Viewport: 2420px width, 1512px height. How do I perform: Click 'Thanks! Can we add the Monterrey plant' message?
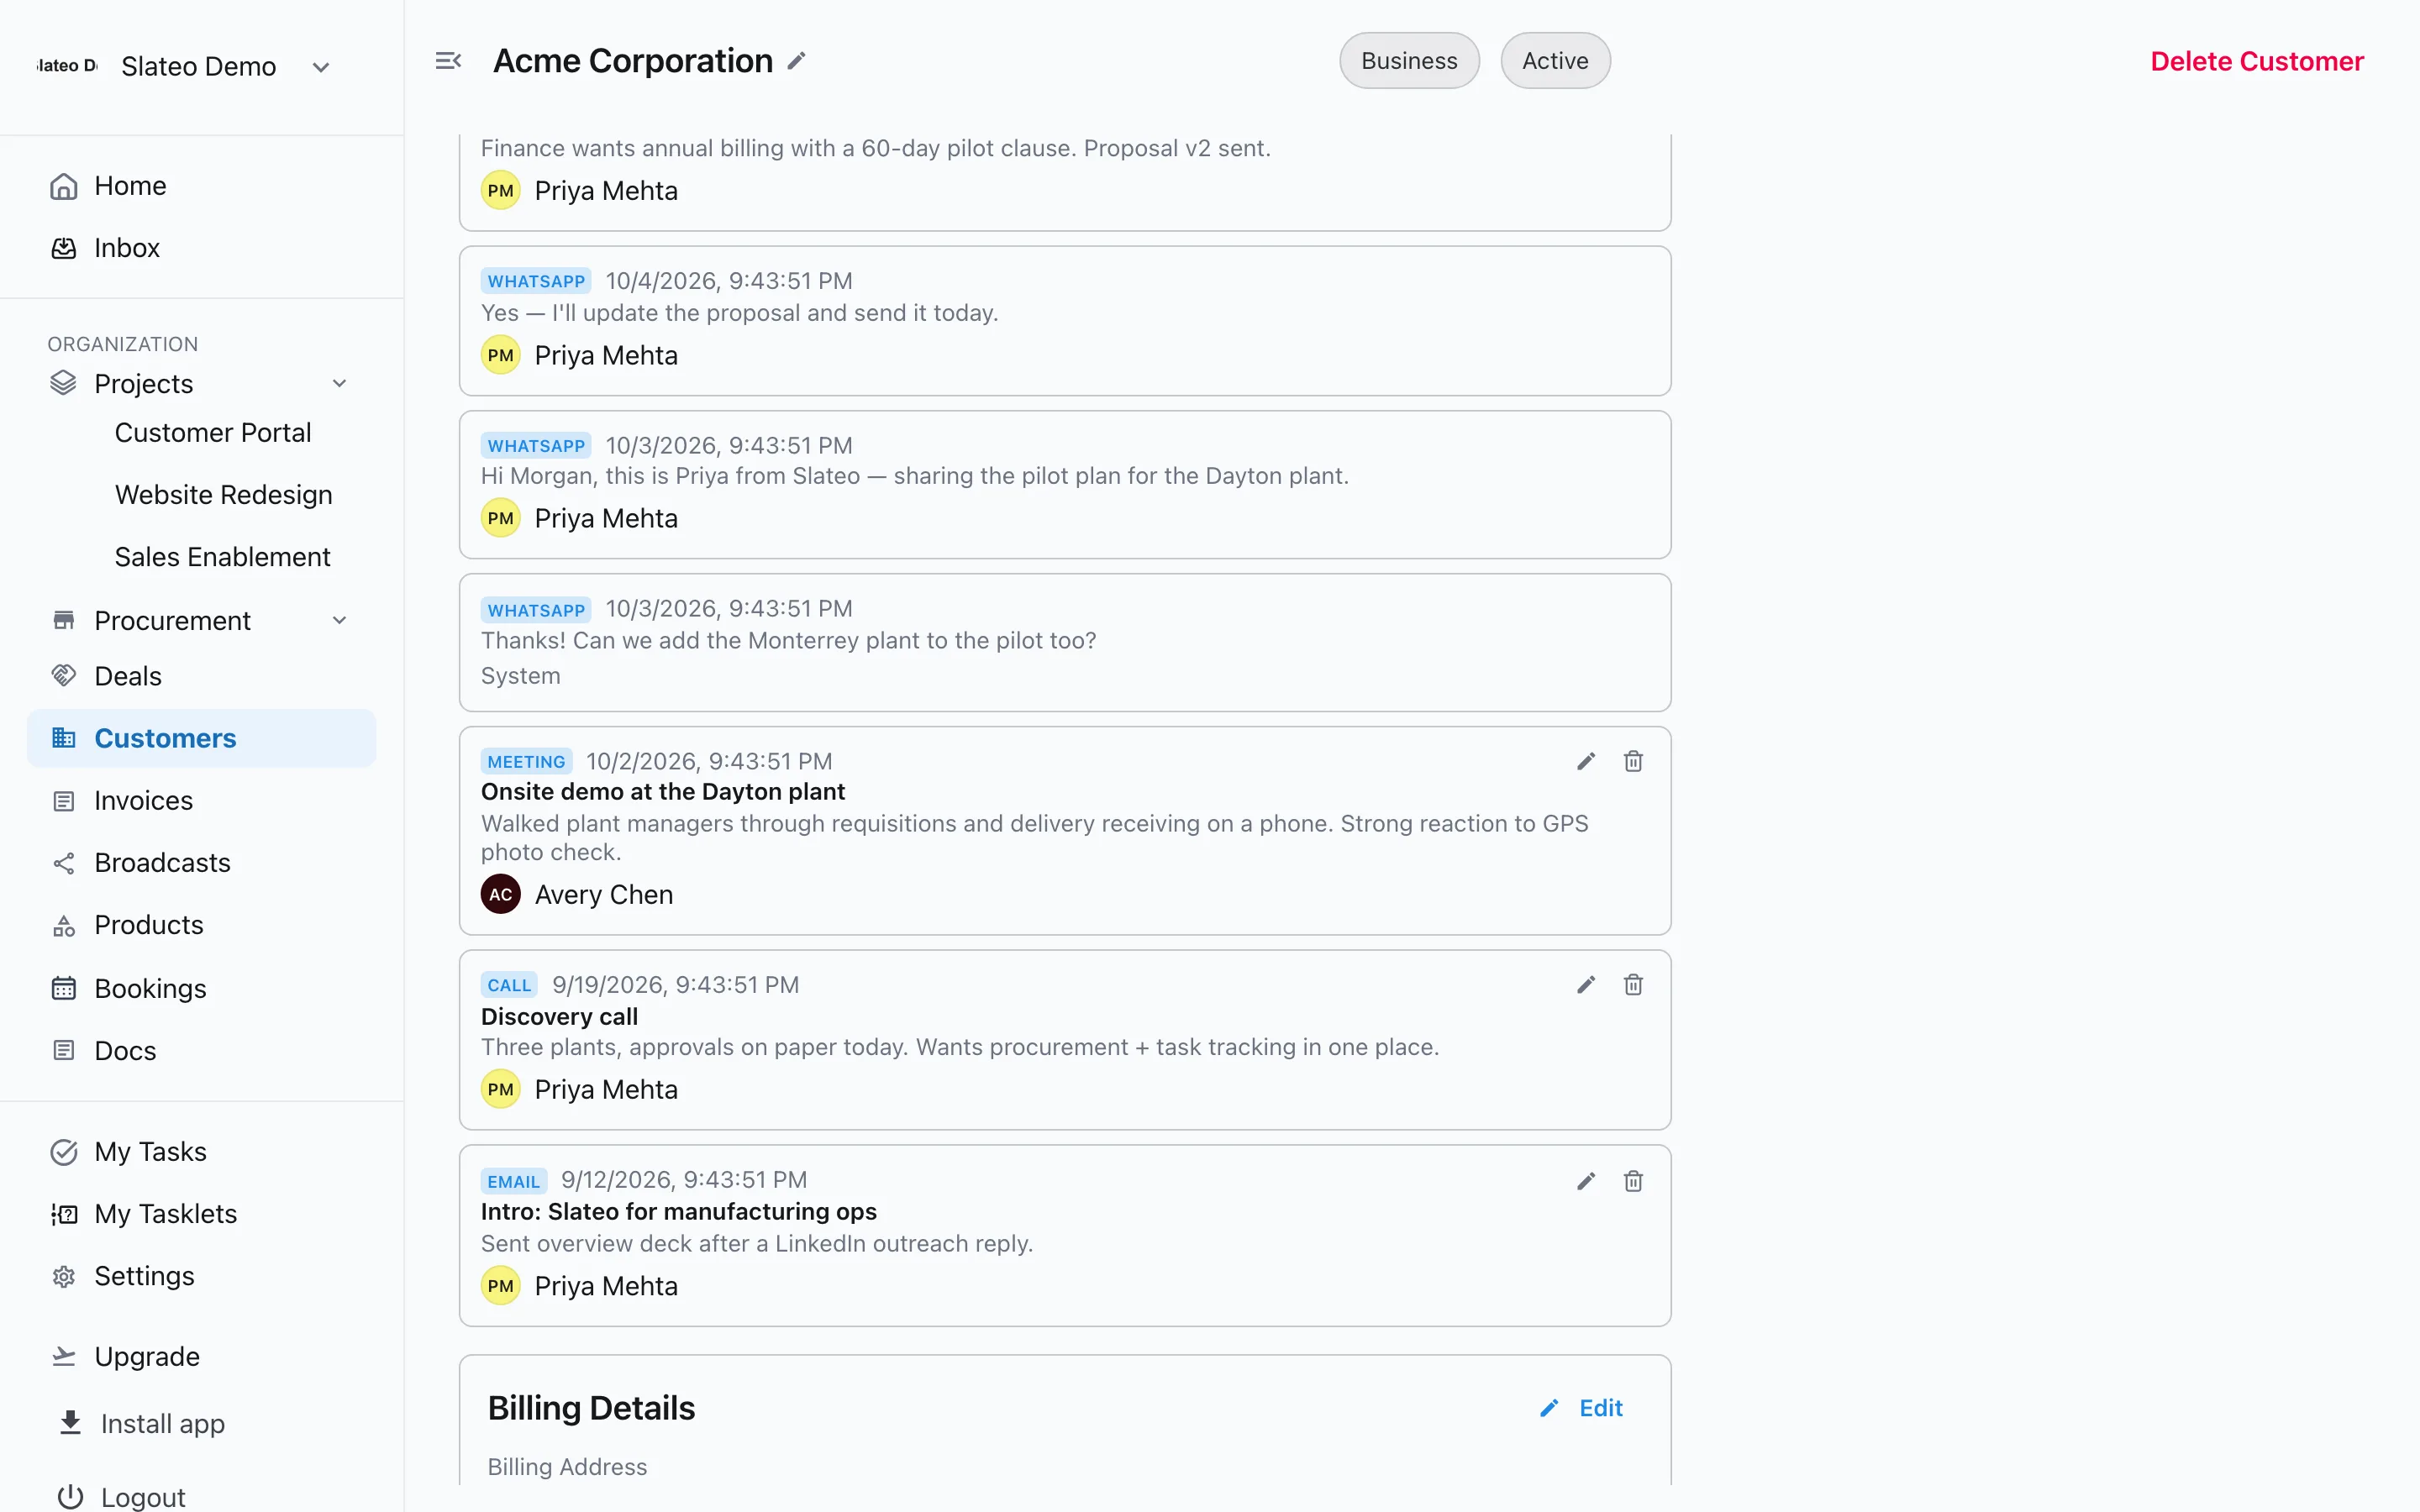click(x=788, y=641)
